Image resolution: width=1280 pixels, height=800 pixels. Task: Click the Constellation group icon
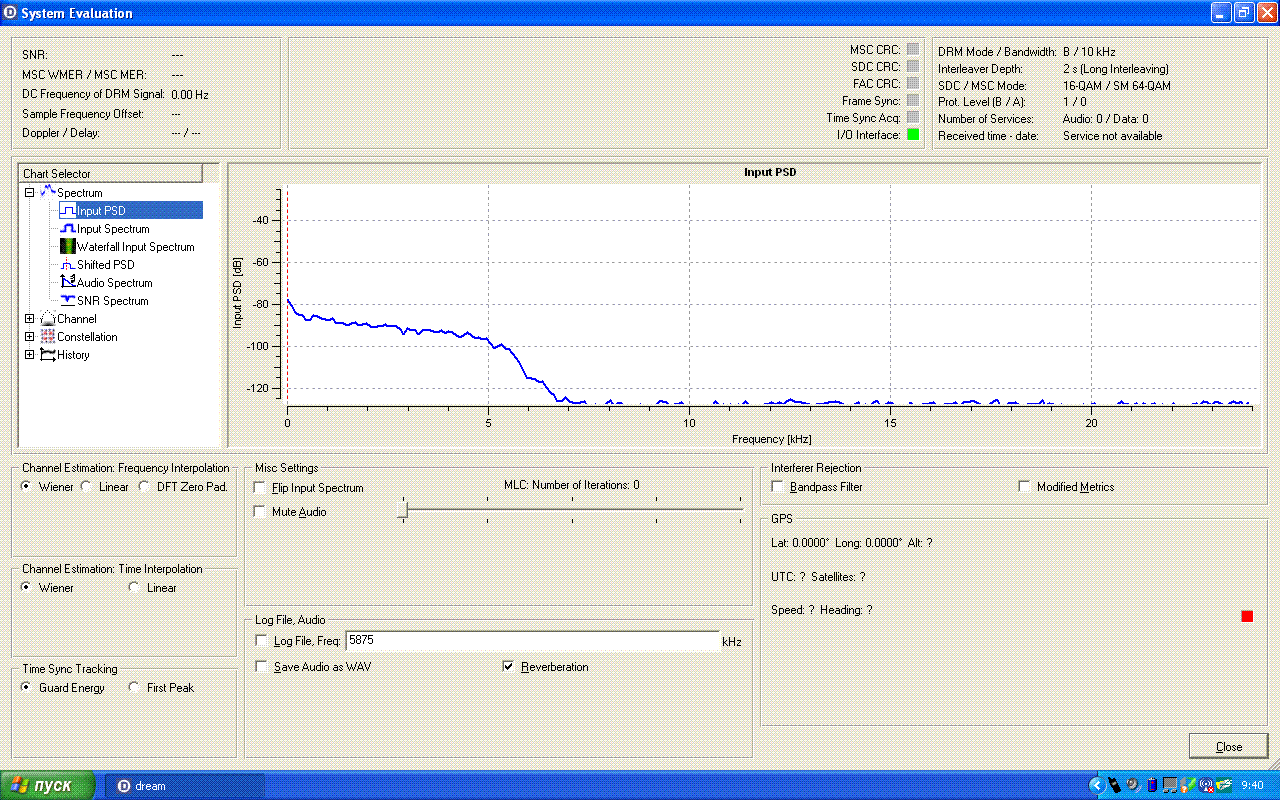(x=47, y=337)
